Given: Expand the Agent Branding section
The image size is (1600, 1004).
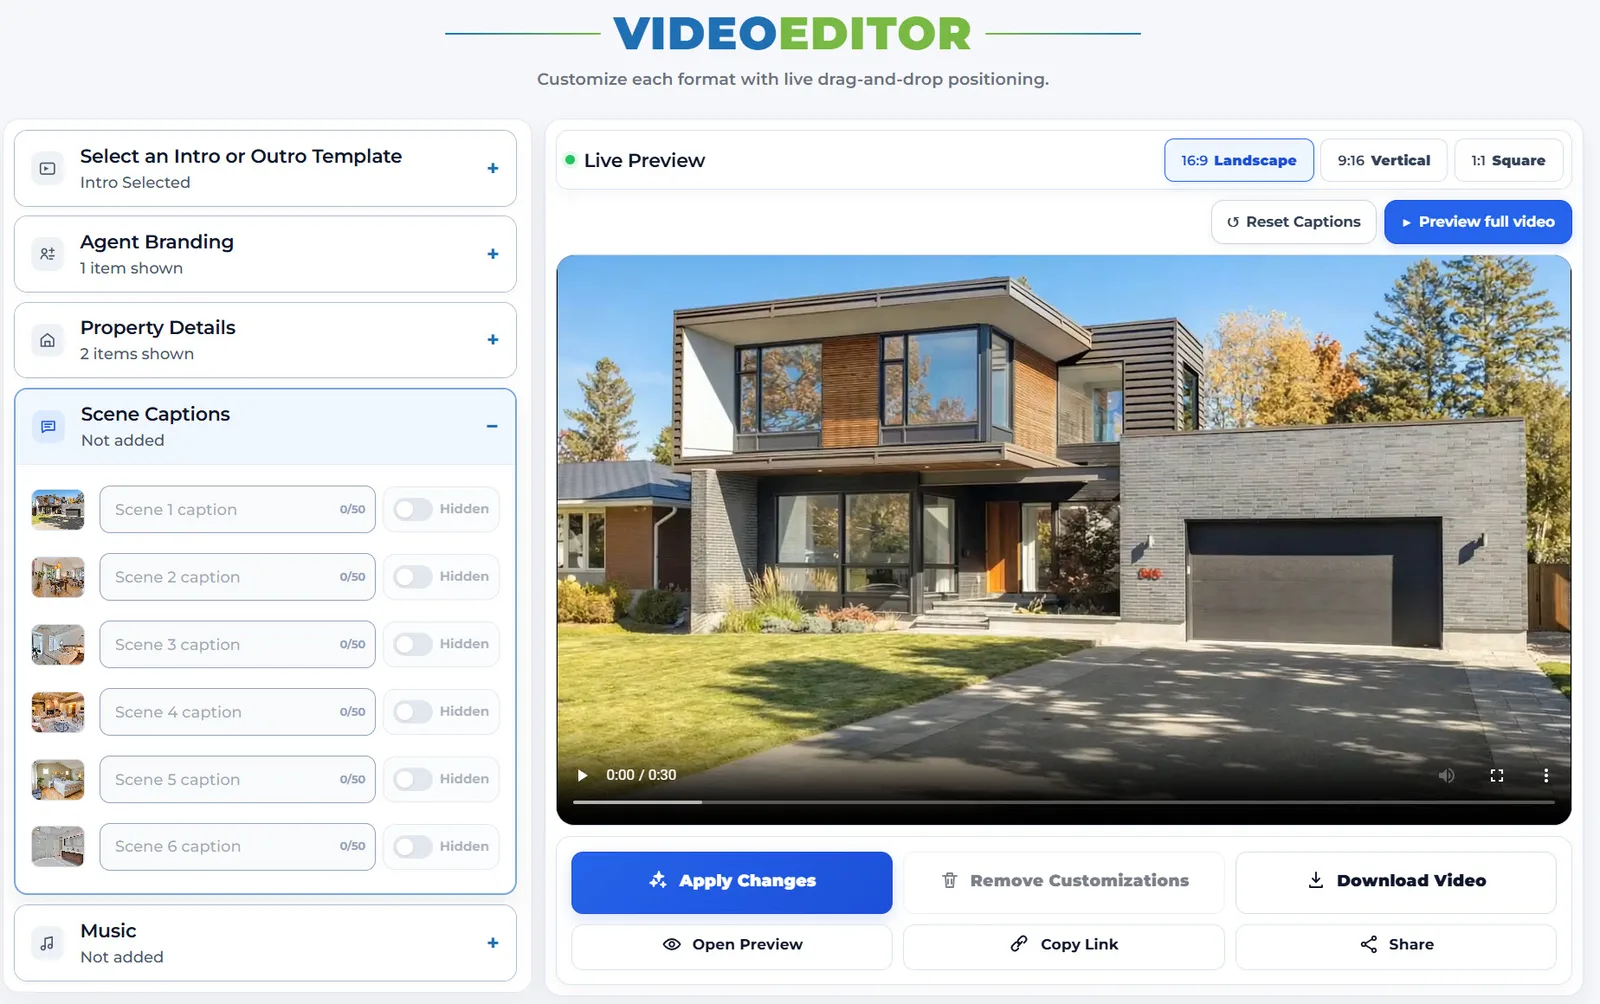Looking at the screenshot, I should click(x=492, y=254).
